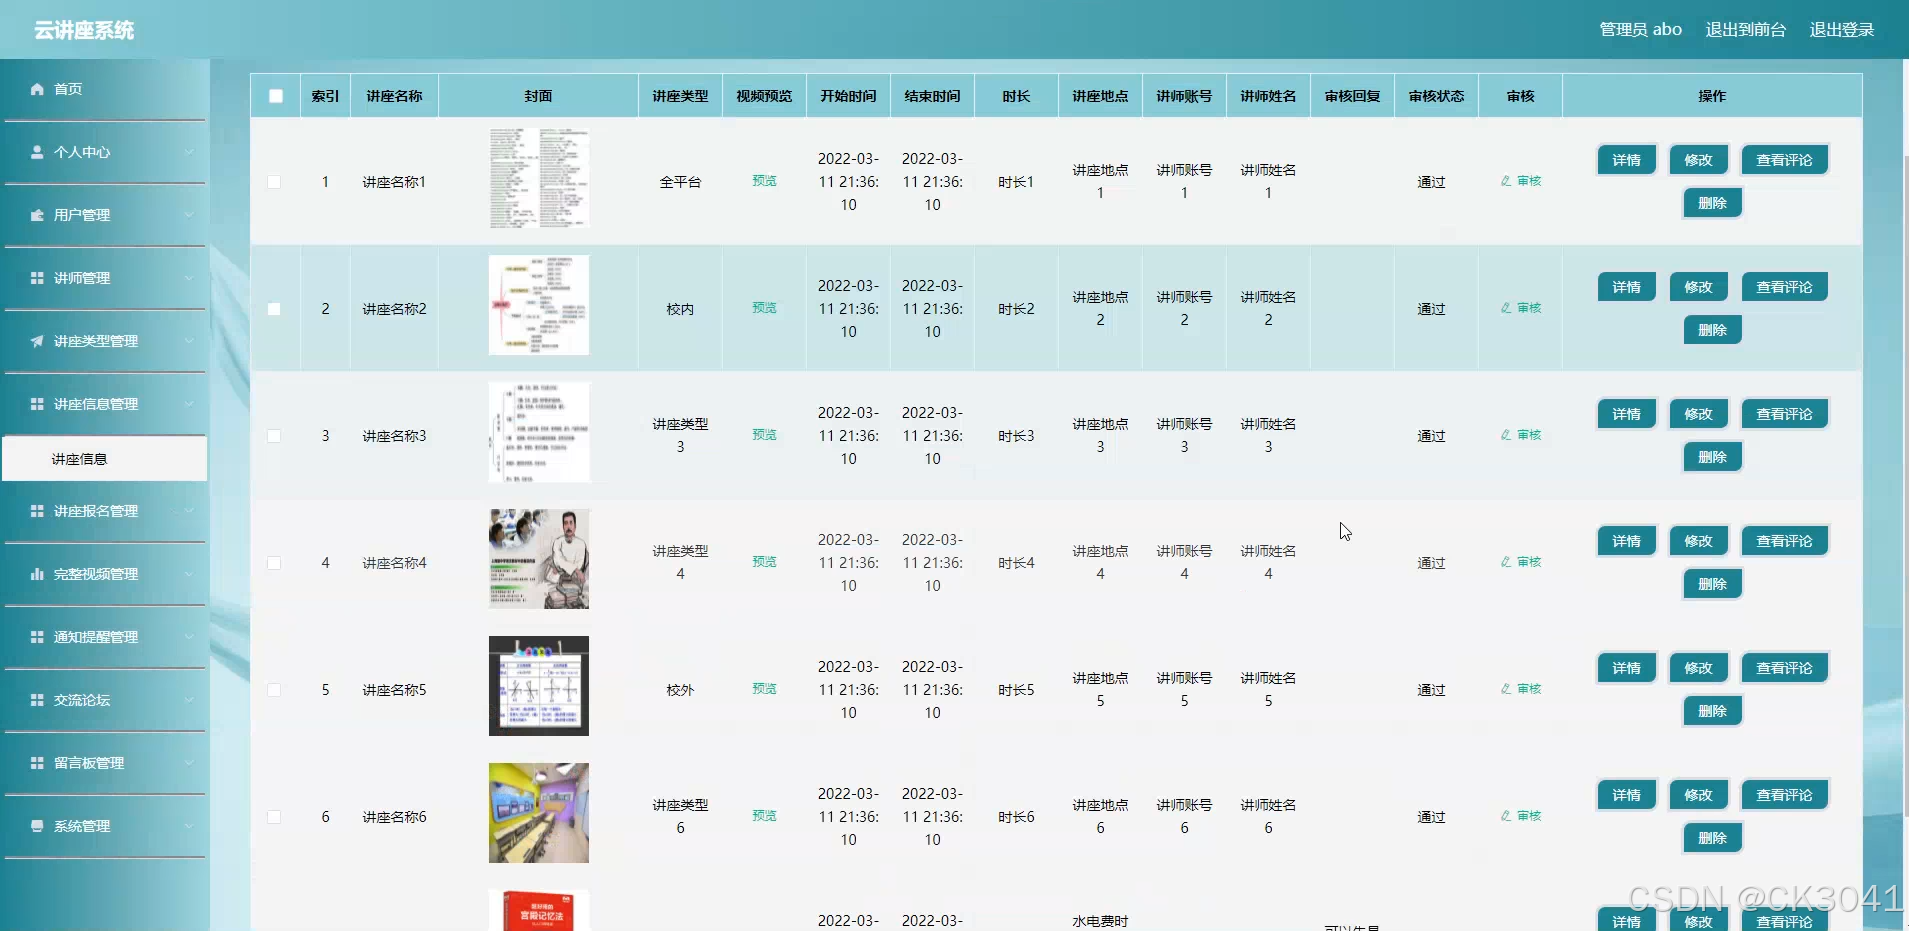The width and height of the screenshot is (1909, 931).
Task: Click the grid icon beside 通知提醒管理
Action: pos(37,637)
